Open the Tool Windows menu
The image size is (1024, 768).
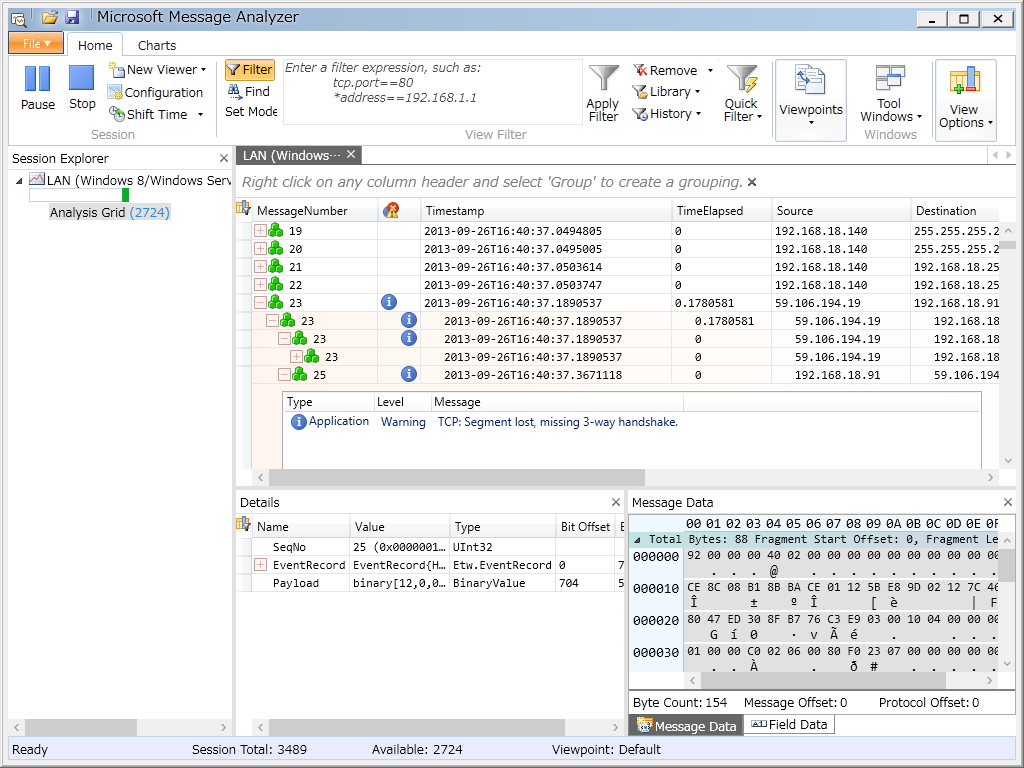[890, 94]
